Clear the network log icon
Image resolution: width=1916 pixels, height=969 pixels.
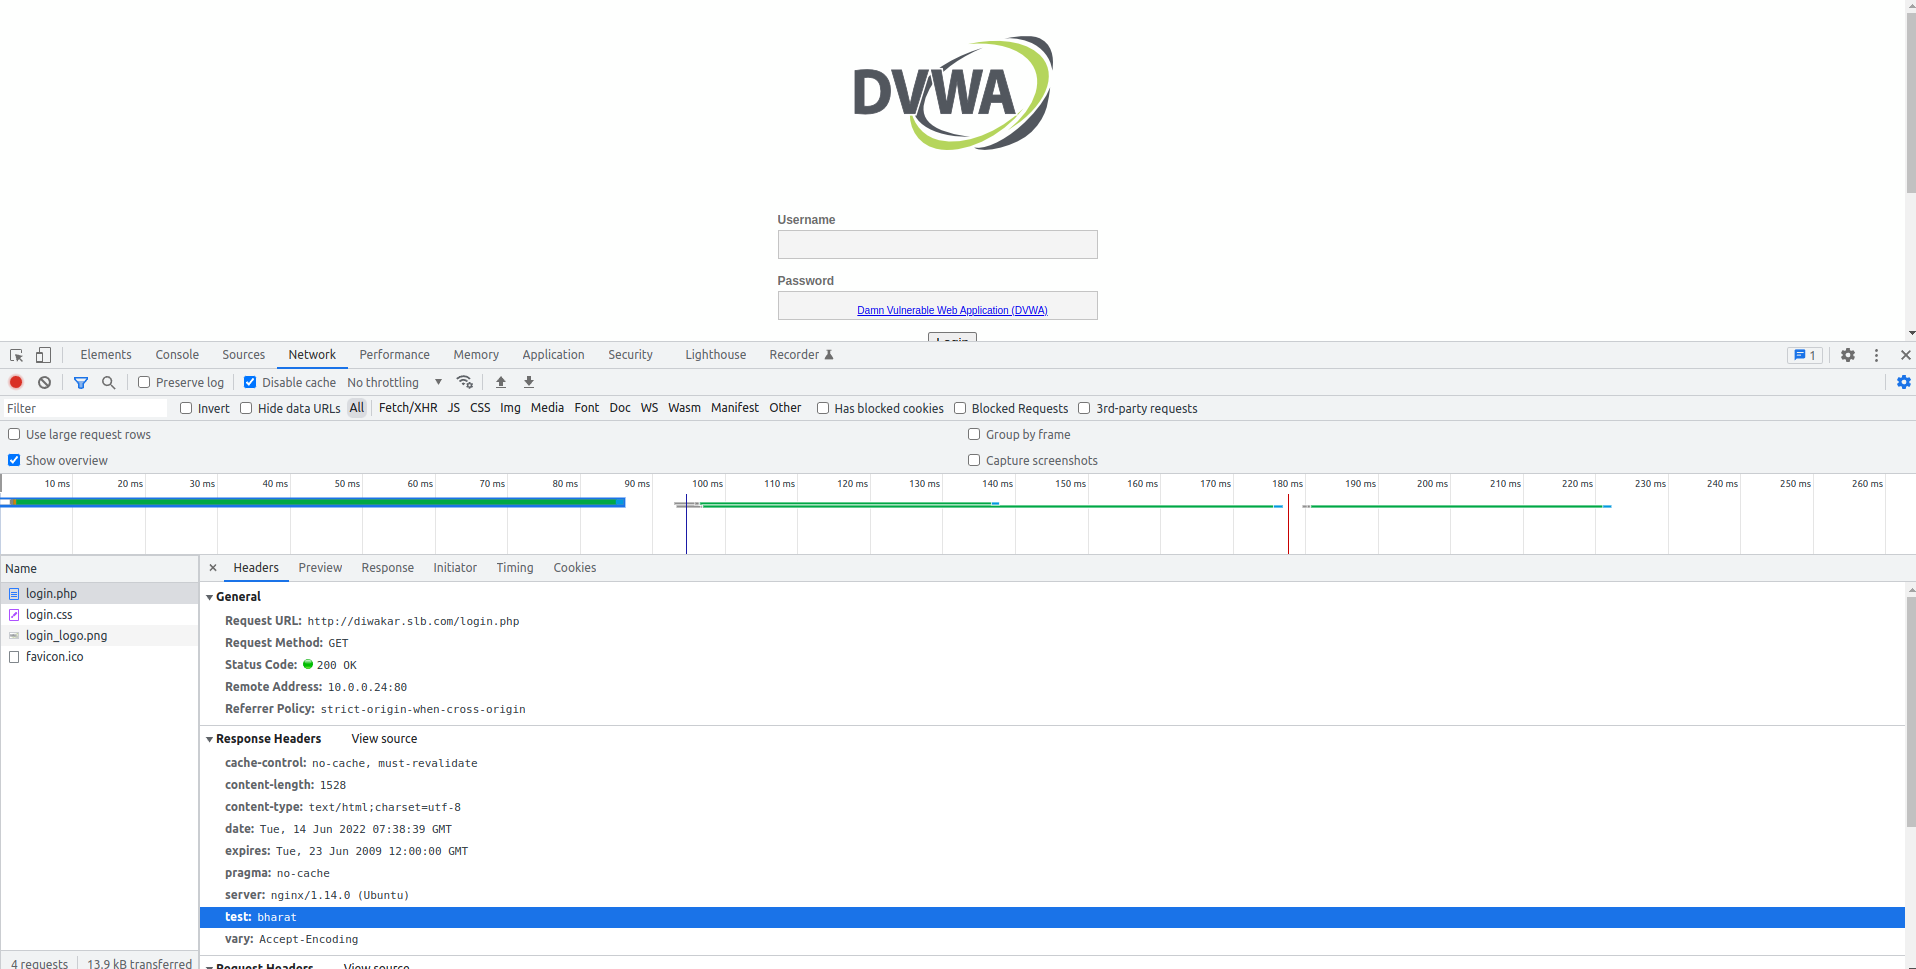click(44, 382)
